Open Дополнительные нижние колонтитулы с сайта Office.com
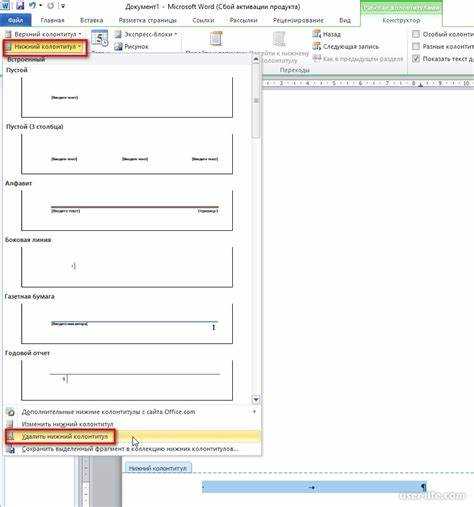 pos(133,412)
